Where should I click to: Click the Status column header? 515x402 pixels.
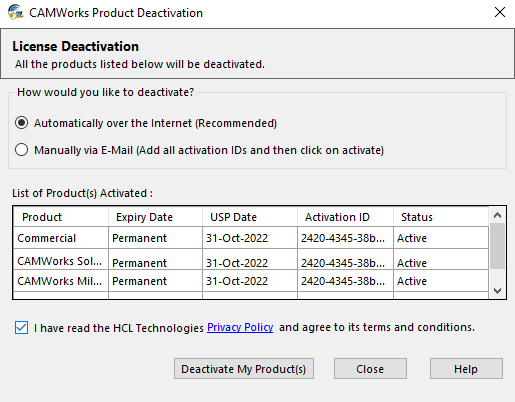coord(441,217)
